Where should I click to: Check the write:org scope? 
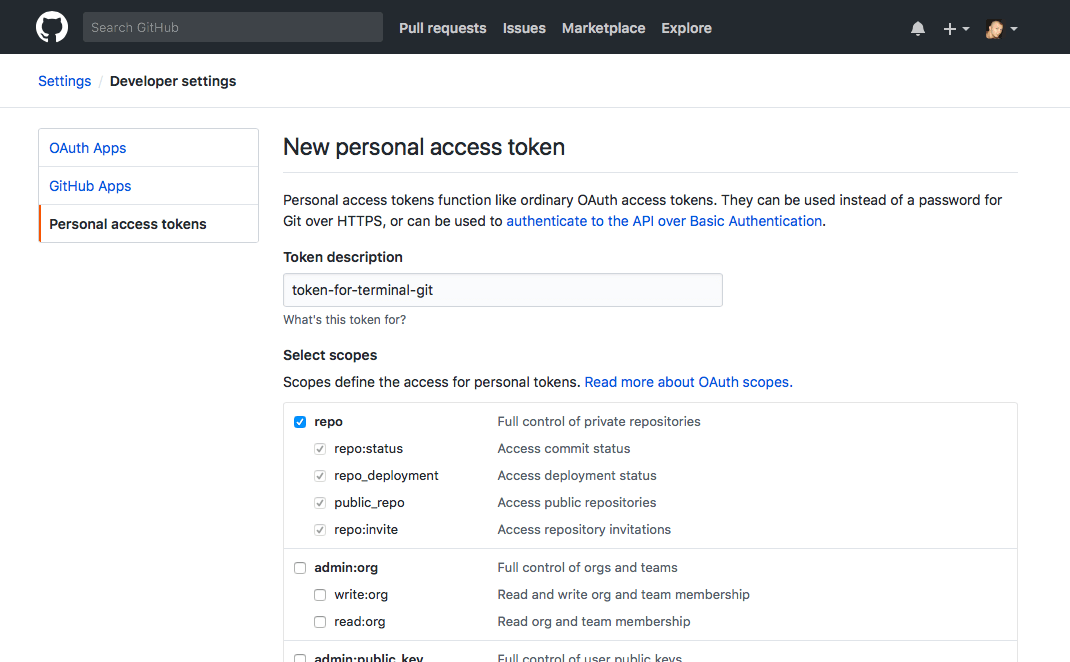(x=320, y=595)
